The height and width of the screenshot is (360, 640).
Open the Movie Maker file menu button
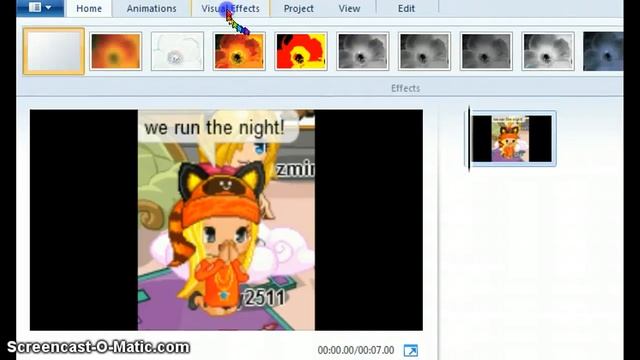40,8
